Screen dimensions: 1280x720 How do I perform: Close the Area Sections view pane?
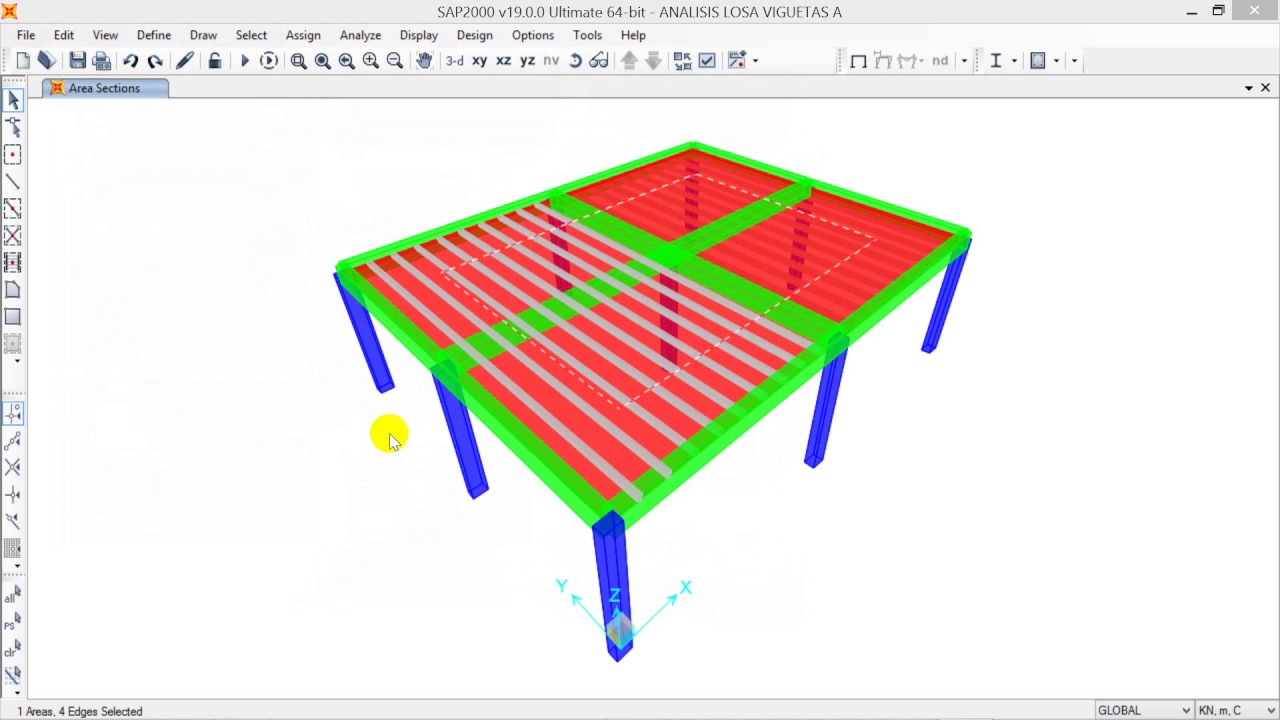(1265, 88)
